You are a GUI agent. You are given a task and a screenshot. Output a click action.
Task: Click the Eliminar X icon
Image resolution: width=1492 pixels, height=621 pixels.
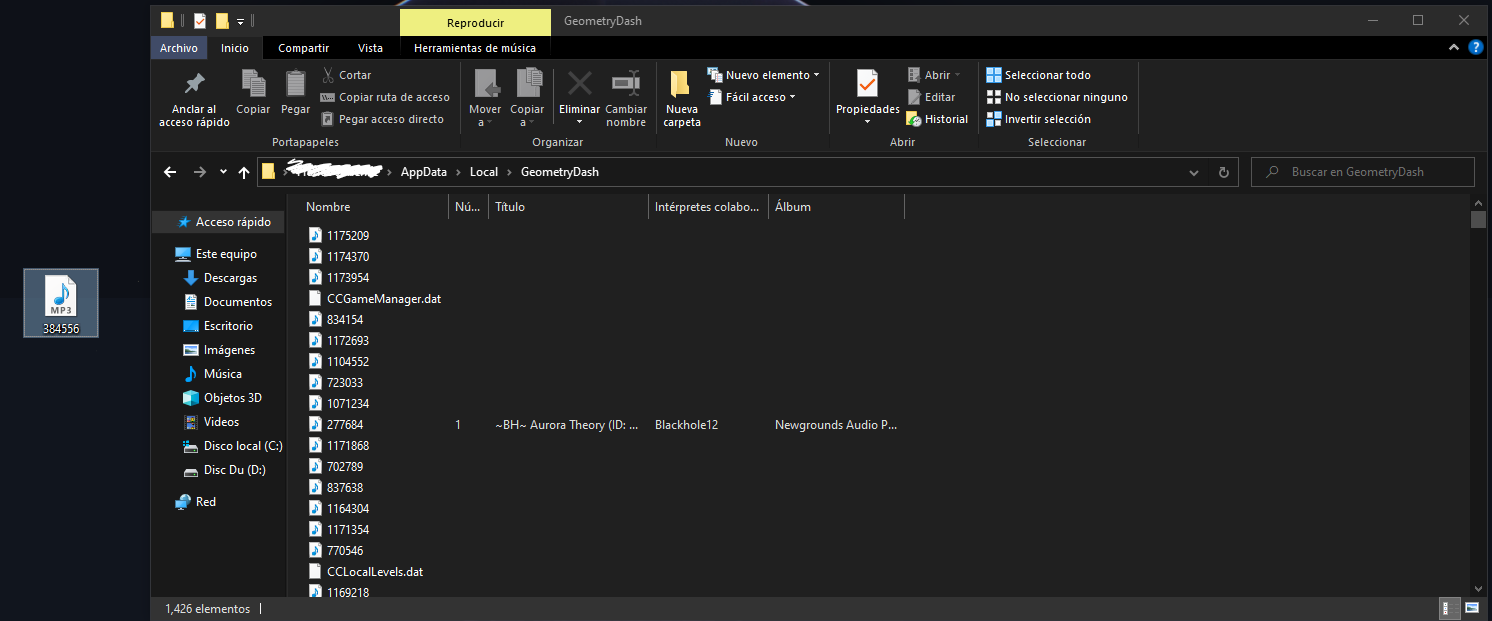(x=579, y=83)
